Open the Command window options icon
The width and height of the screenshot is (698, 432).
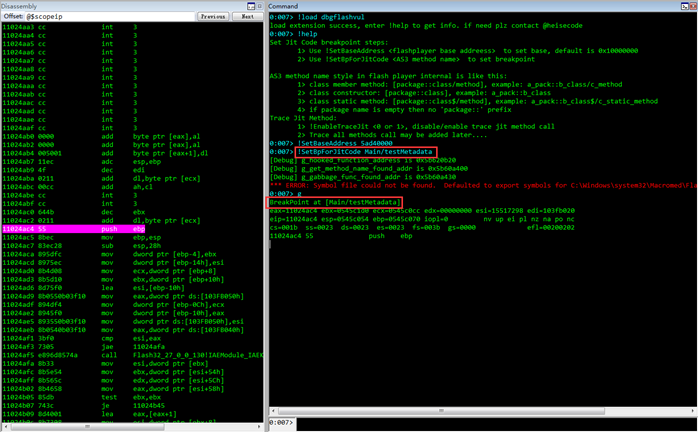(685, 6)
